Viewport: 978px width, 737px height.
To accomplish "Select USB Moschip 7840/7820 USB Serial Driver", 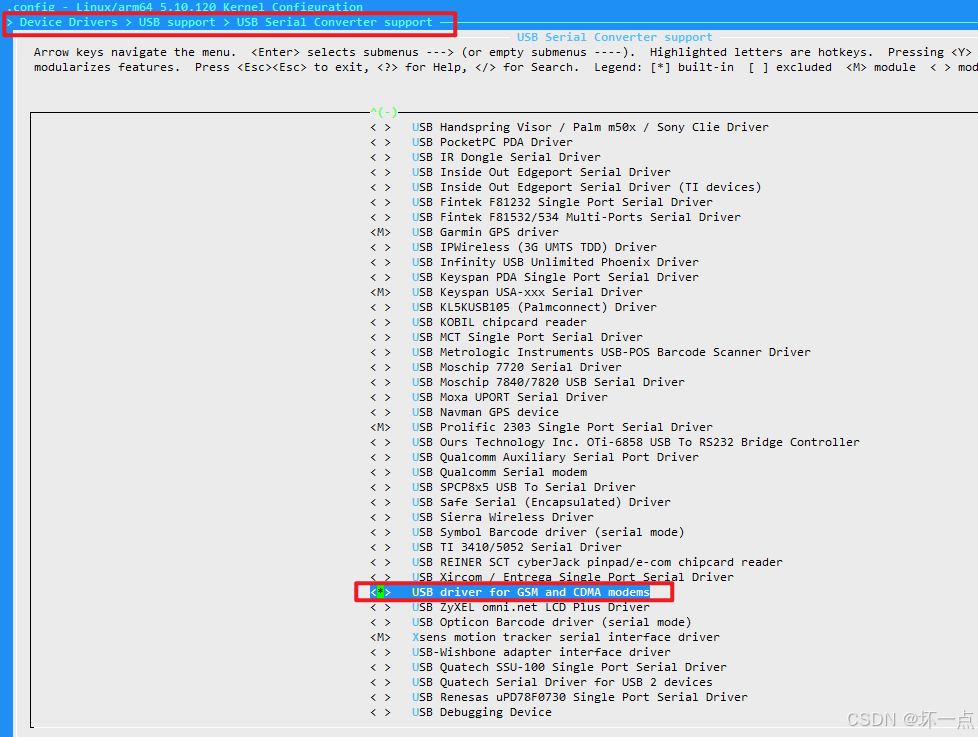I will pos(548,382).
